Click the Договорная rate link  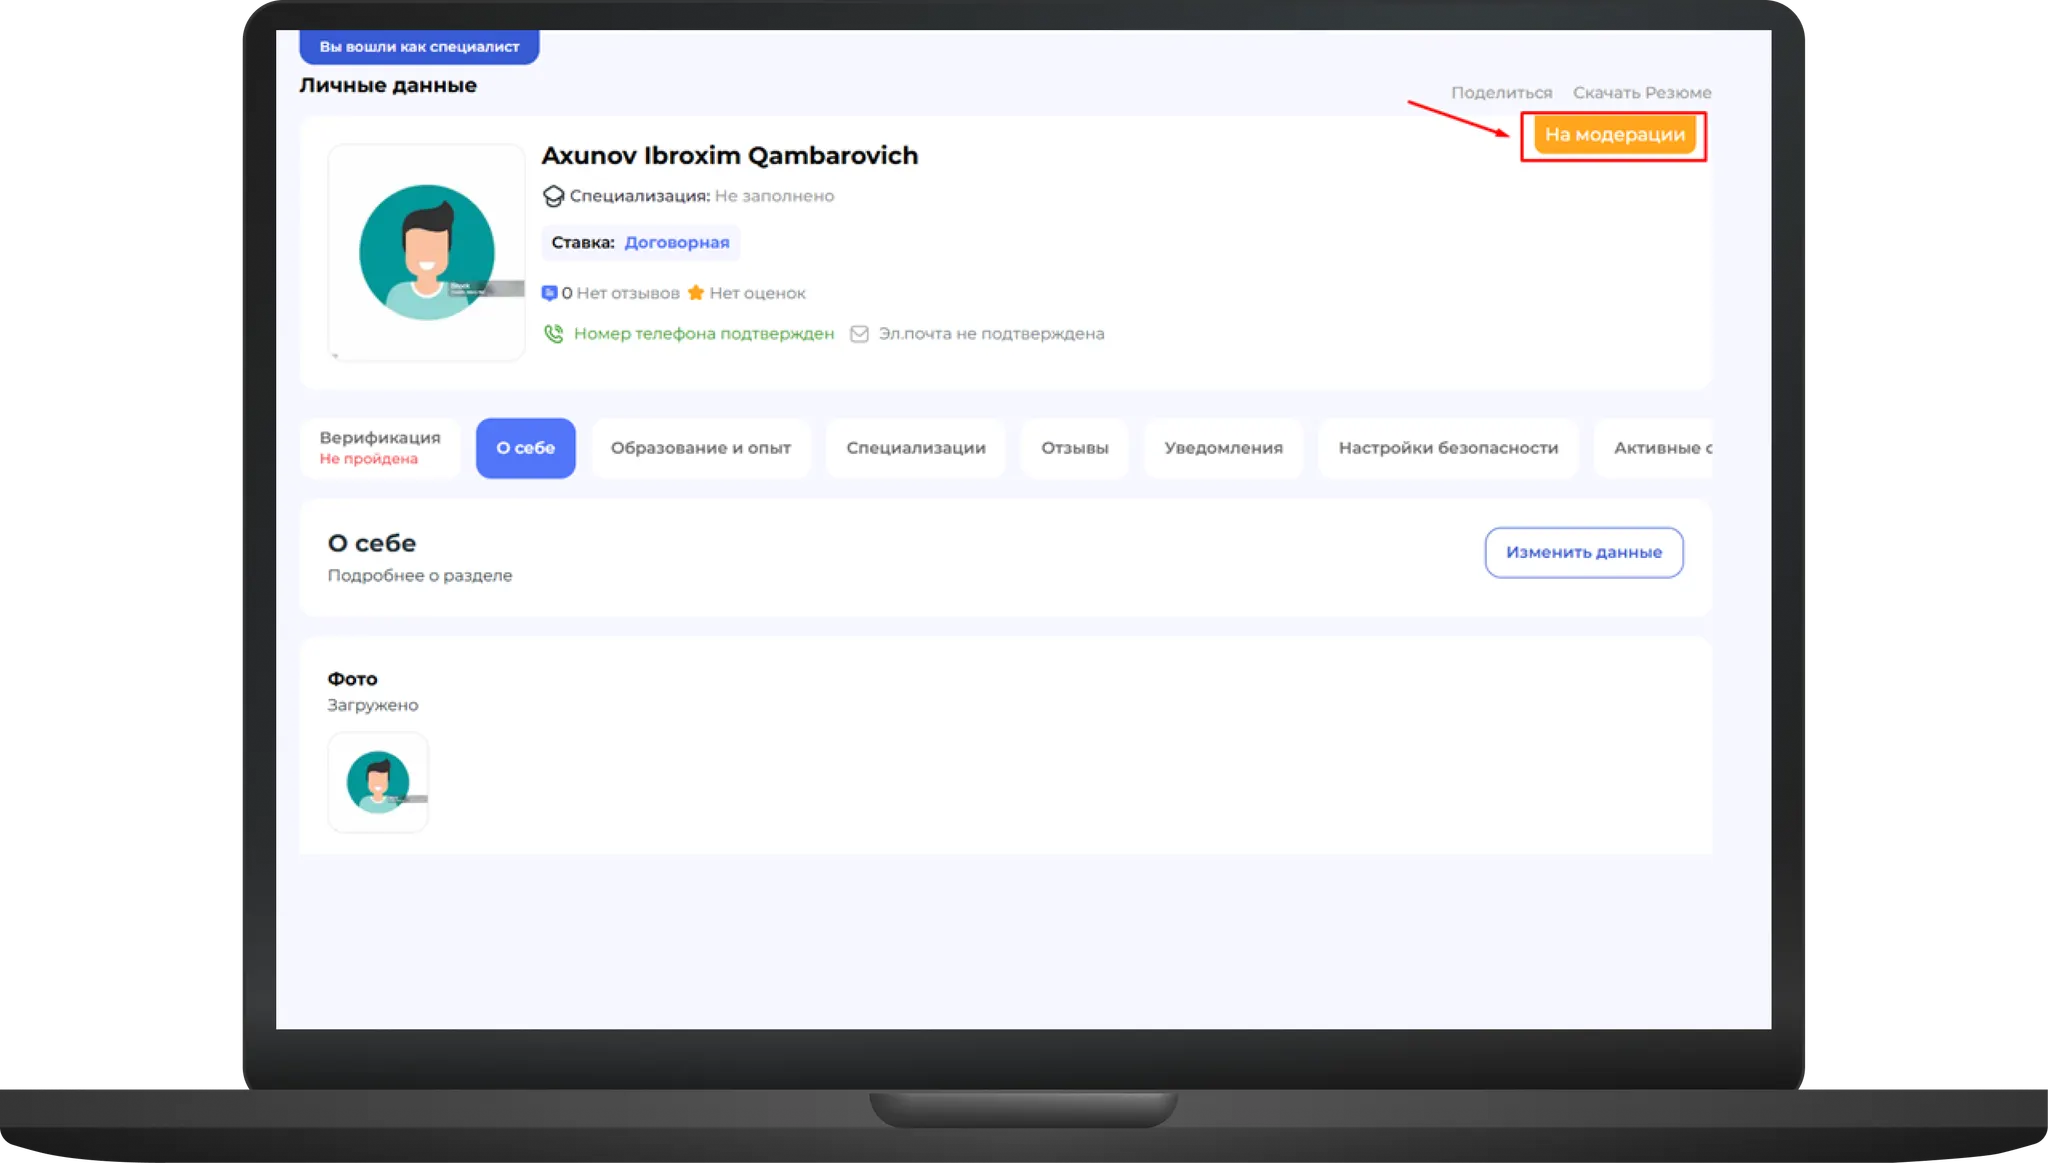677,243
